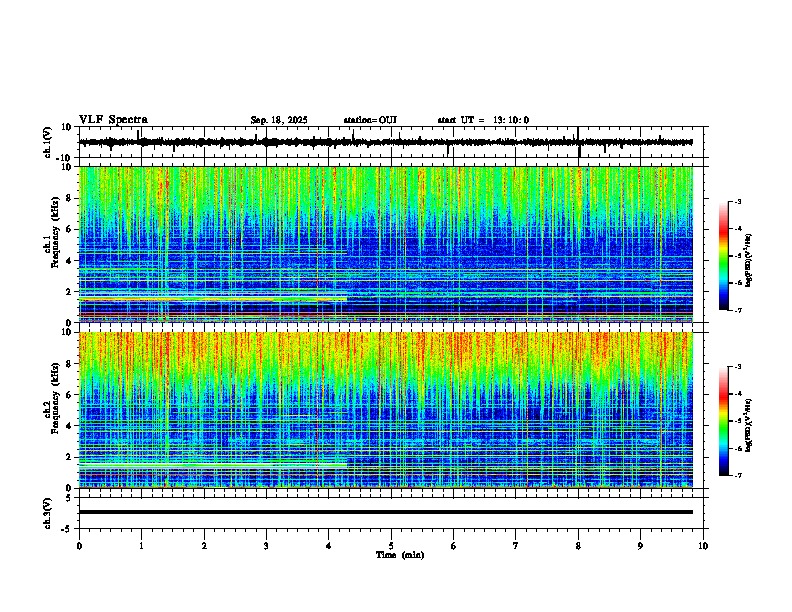Click the '-7' tick on ch.2 colorbar
This screenshot has width=792, height=612.
tap(737, 475)
